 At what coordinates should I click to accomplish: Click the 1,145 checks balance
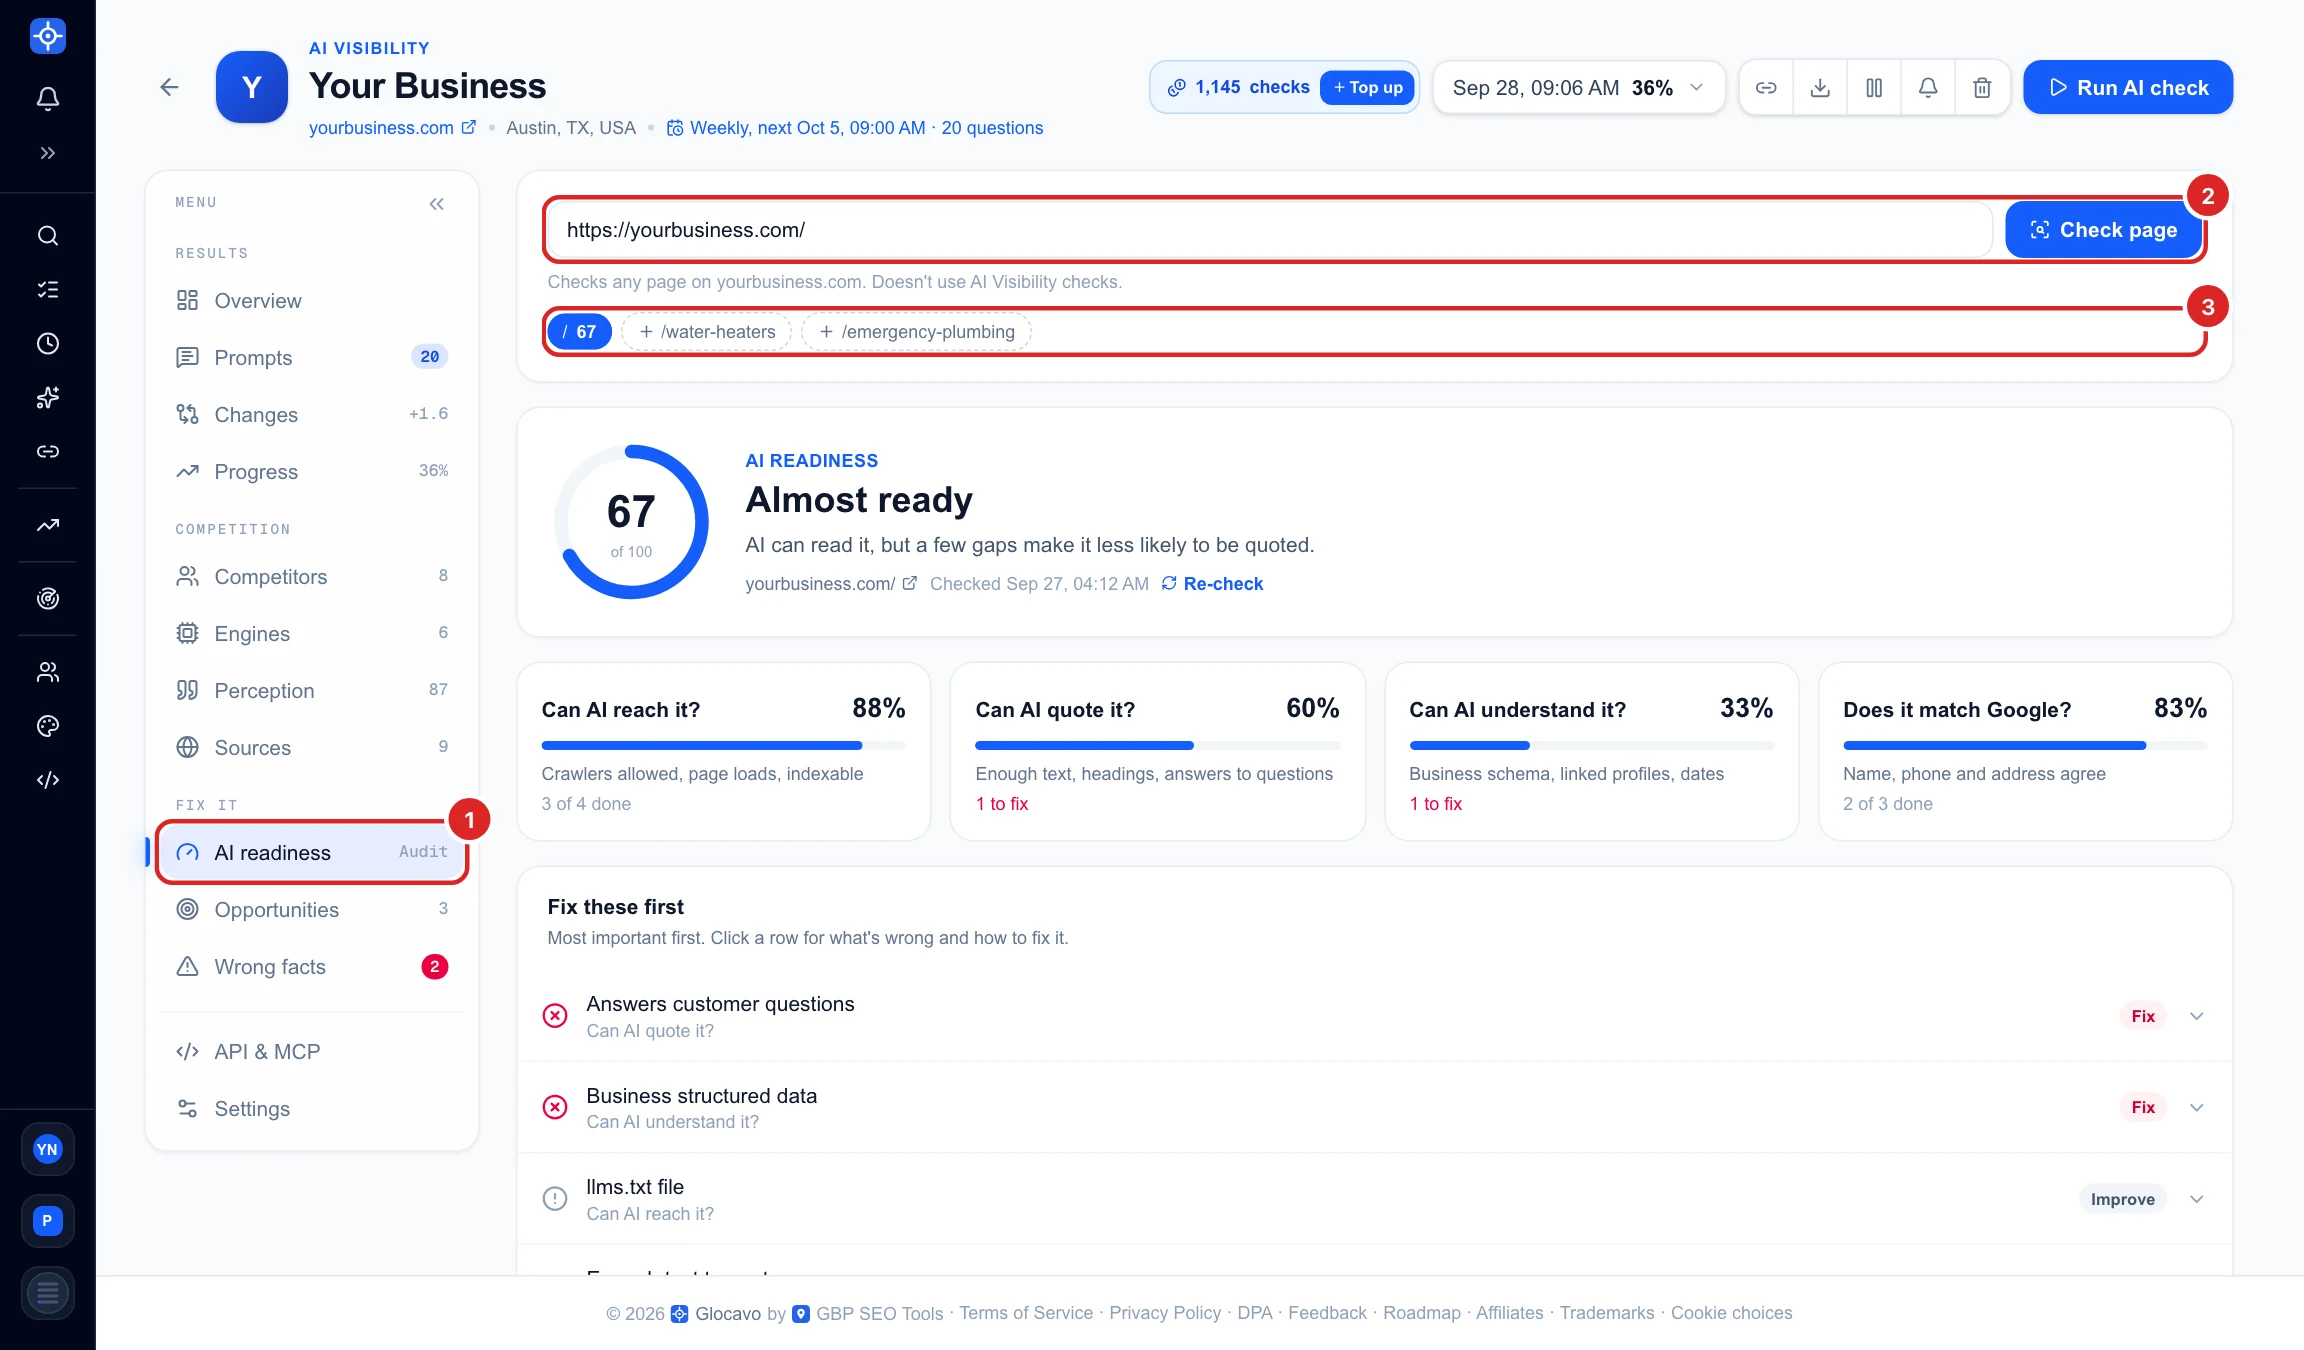[1238, 87]
